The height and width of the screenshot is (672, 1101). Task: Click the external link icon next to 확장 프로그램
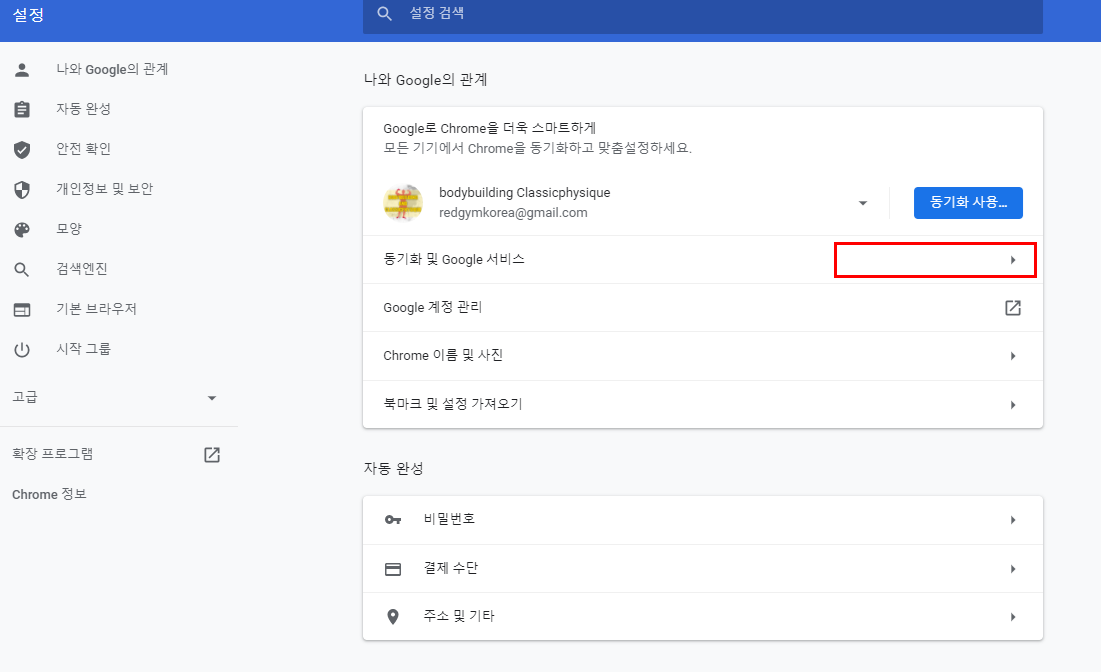coord(212,454)
